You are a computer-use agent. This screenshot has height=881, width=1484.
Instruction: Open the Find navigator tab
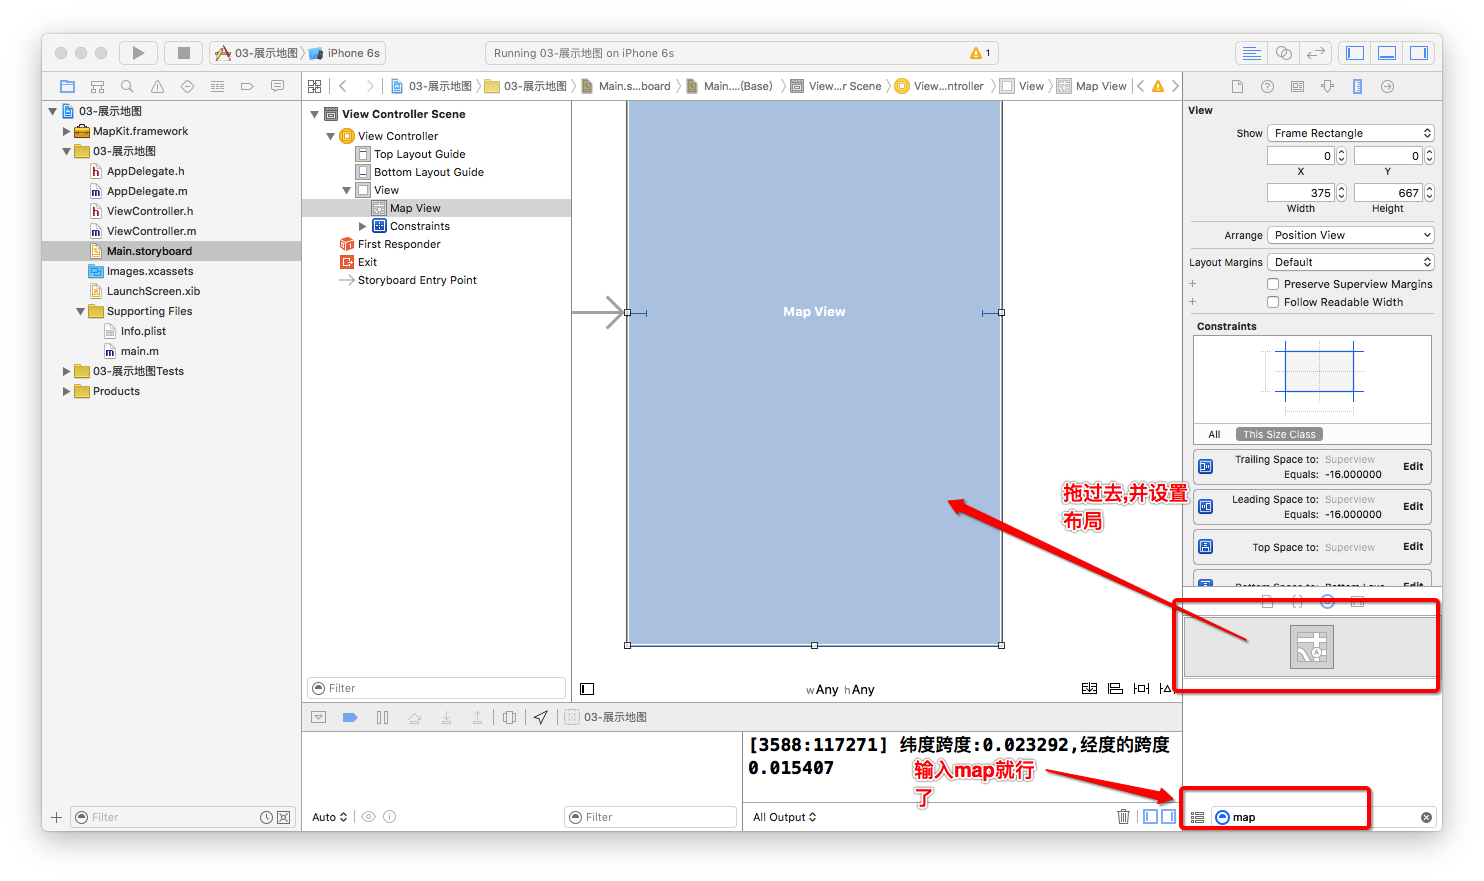point(127,86)
